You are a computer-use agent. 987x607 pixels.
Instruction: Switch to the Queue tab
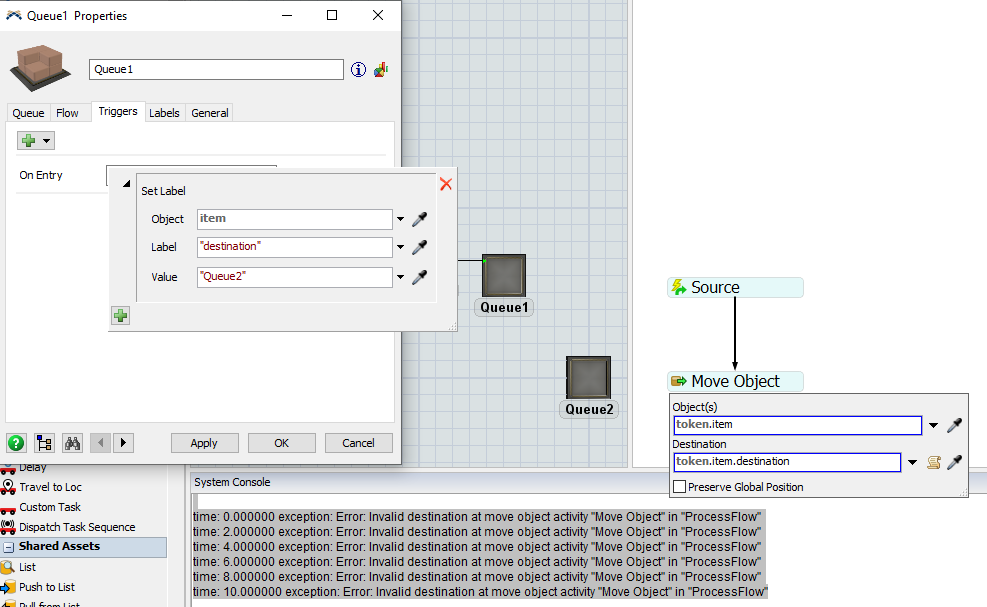28,113
